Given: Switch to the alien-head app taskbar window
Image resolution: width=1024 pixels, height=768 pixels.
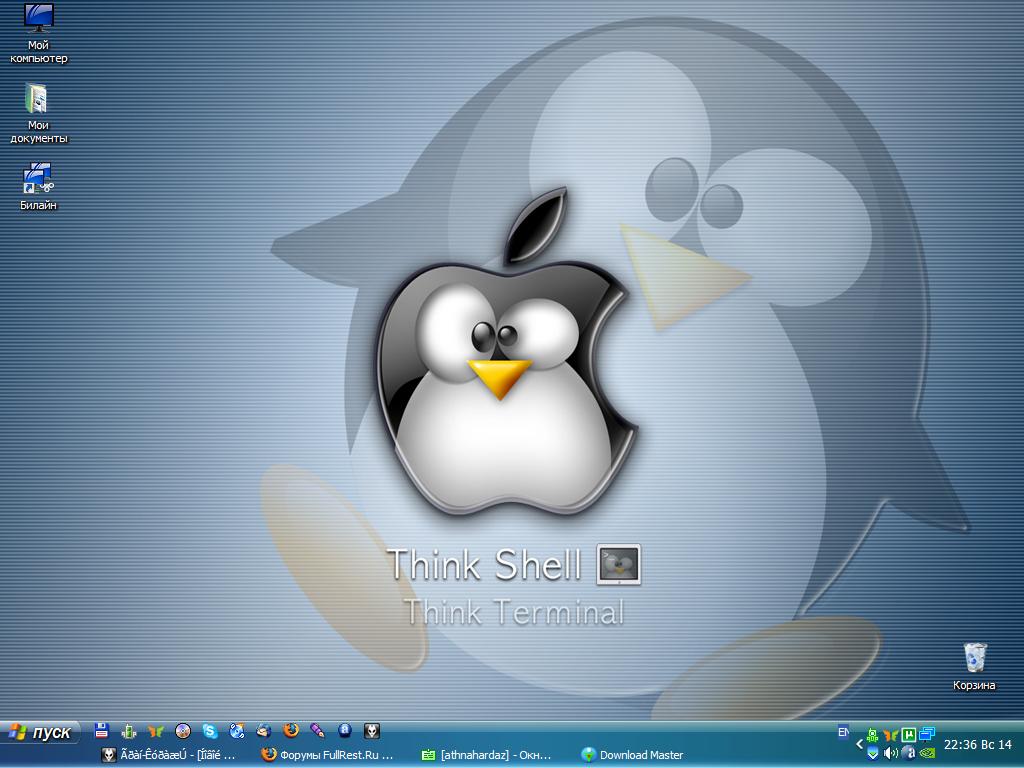Looking at the screenshot, I should point(170,755).
